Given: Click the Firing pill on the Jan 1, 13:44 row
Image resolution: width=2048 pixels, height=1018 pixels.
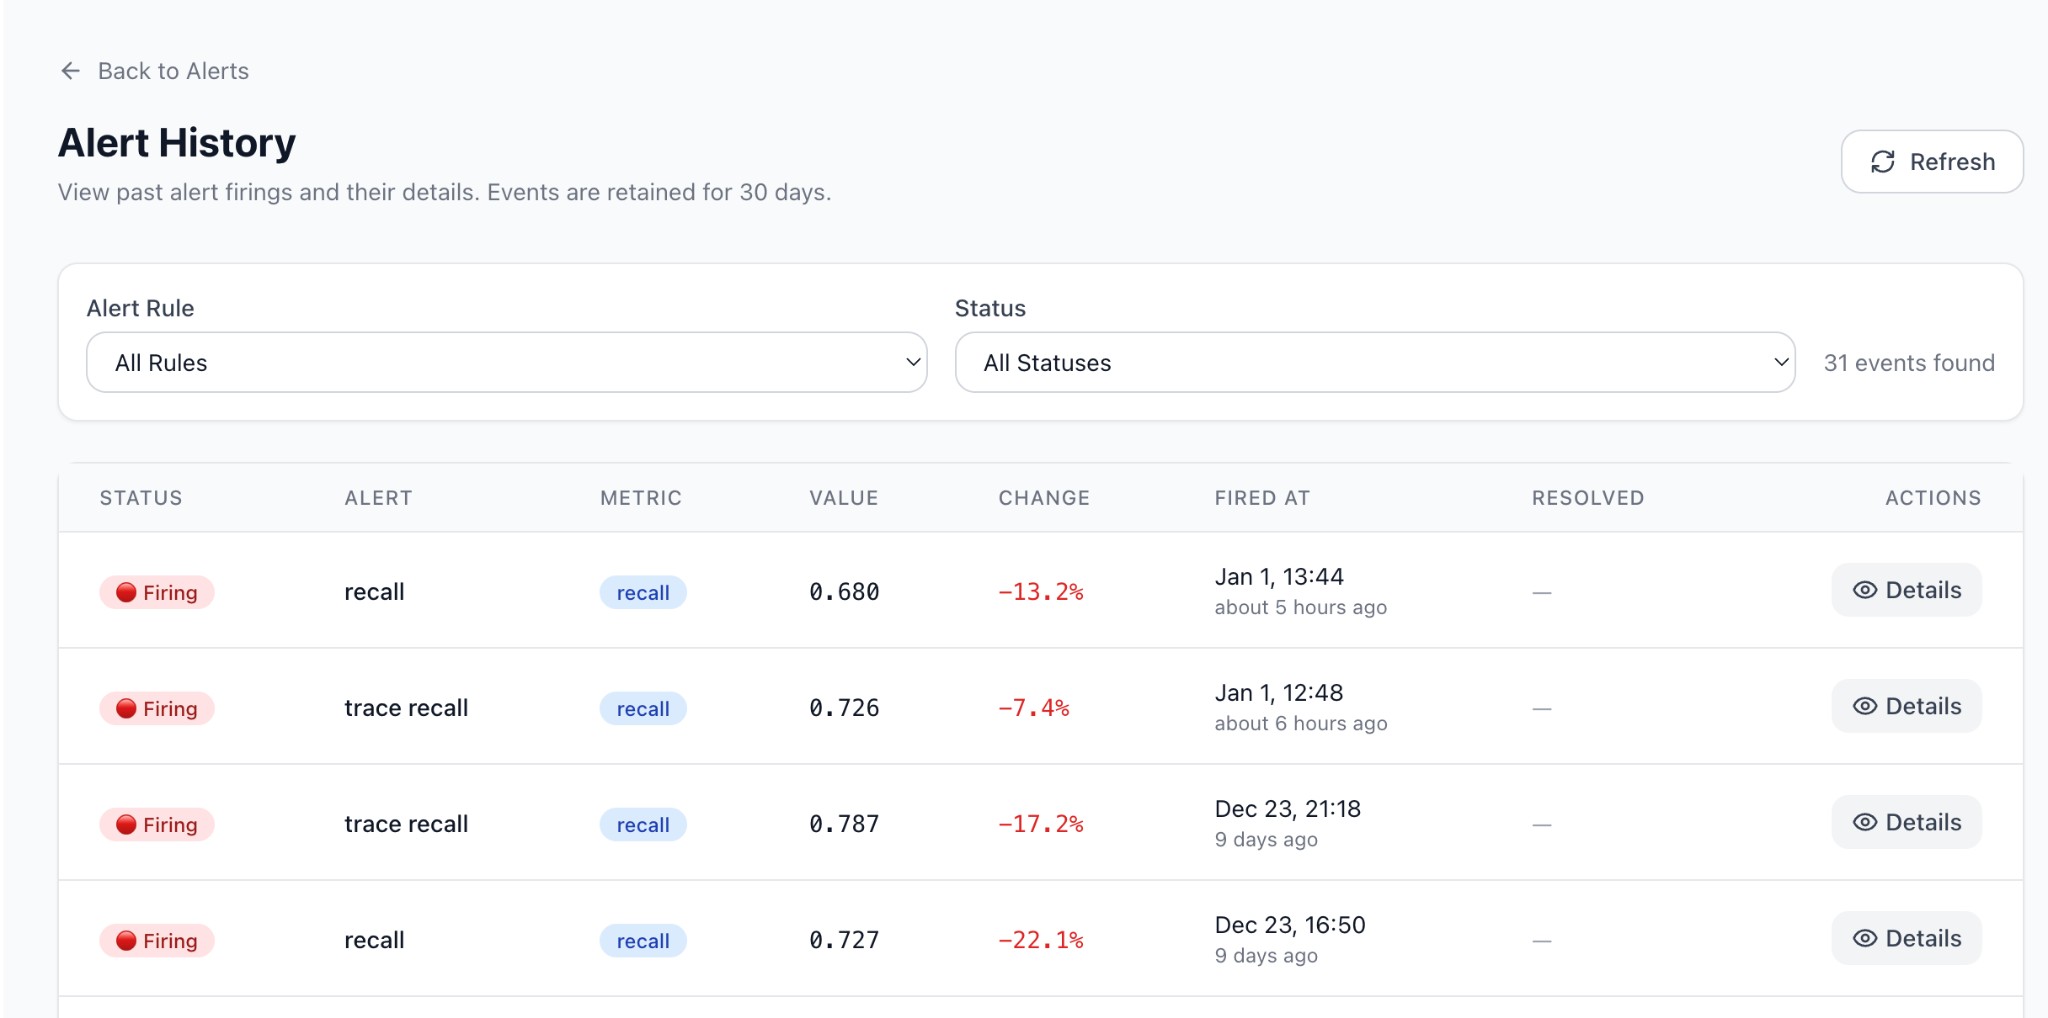Looking at the screenshot, I should (x=157, y=592).
